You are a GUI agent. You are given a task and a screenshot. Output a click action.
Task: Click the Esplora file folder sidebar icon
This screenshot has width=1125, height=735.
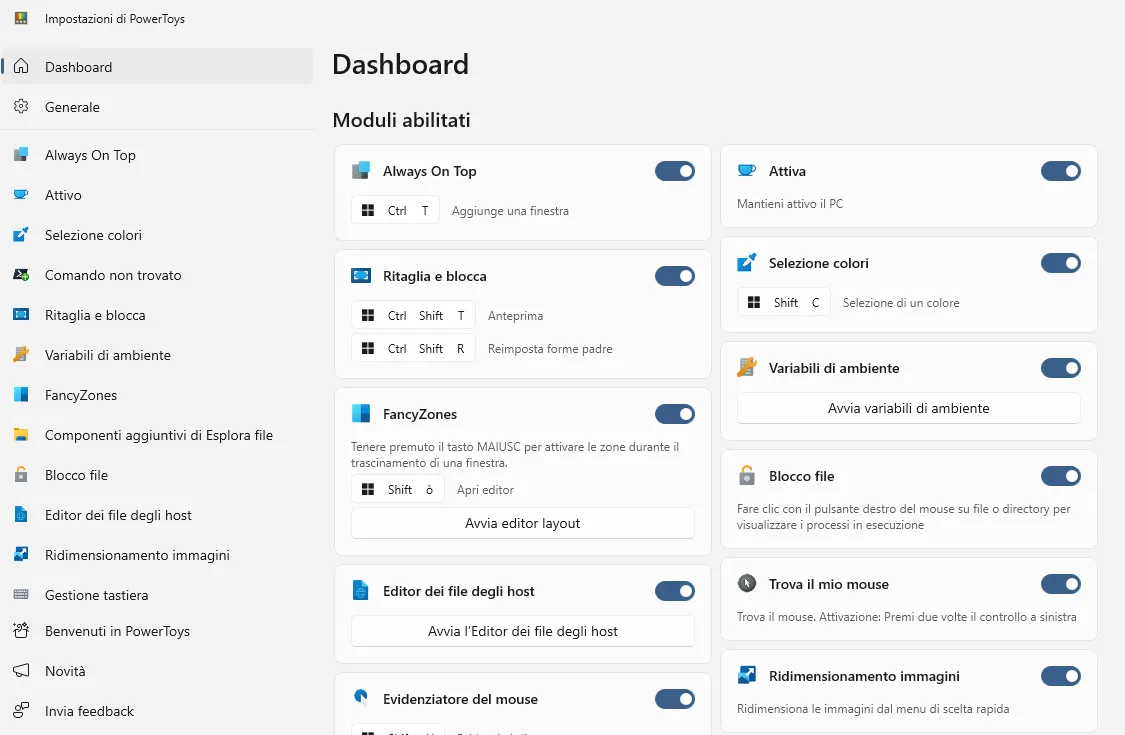[x=22, y=435]
